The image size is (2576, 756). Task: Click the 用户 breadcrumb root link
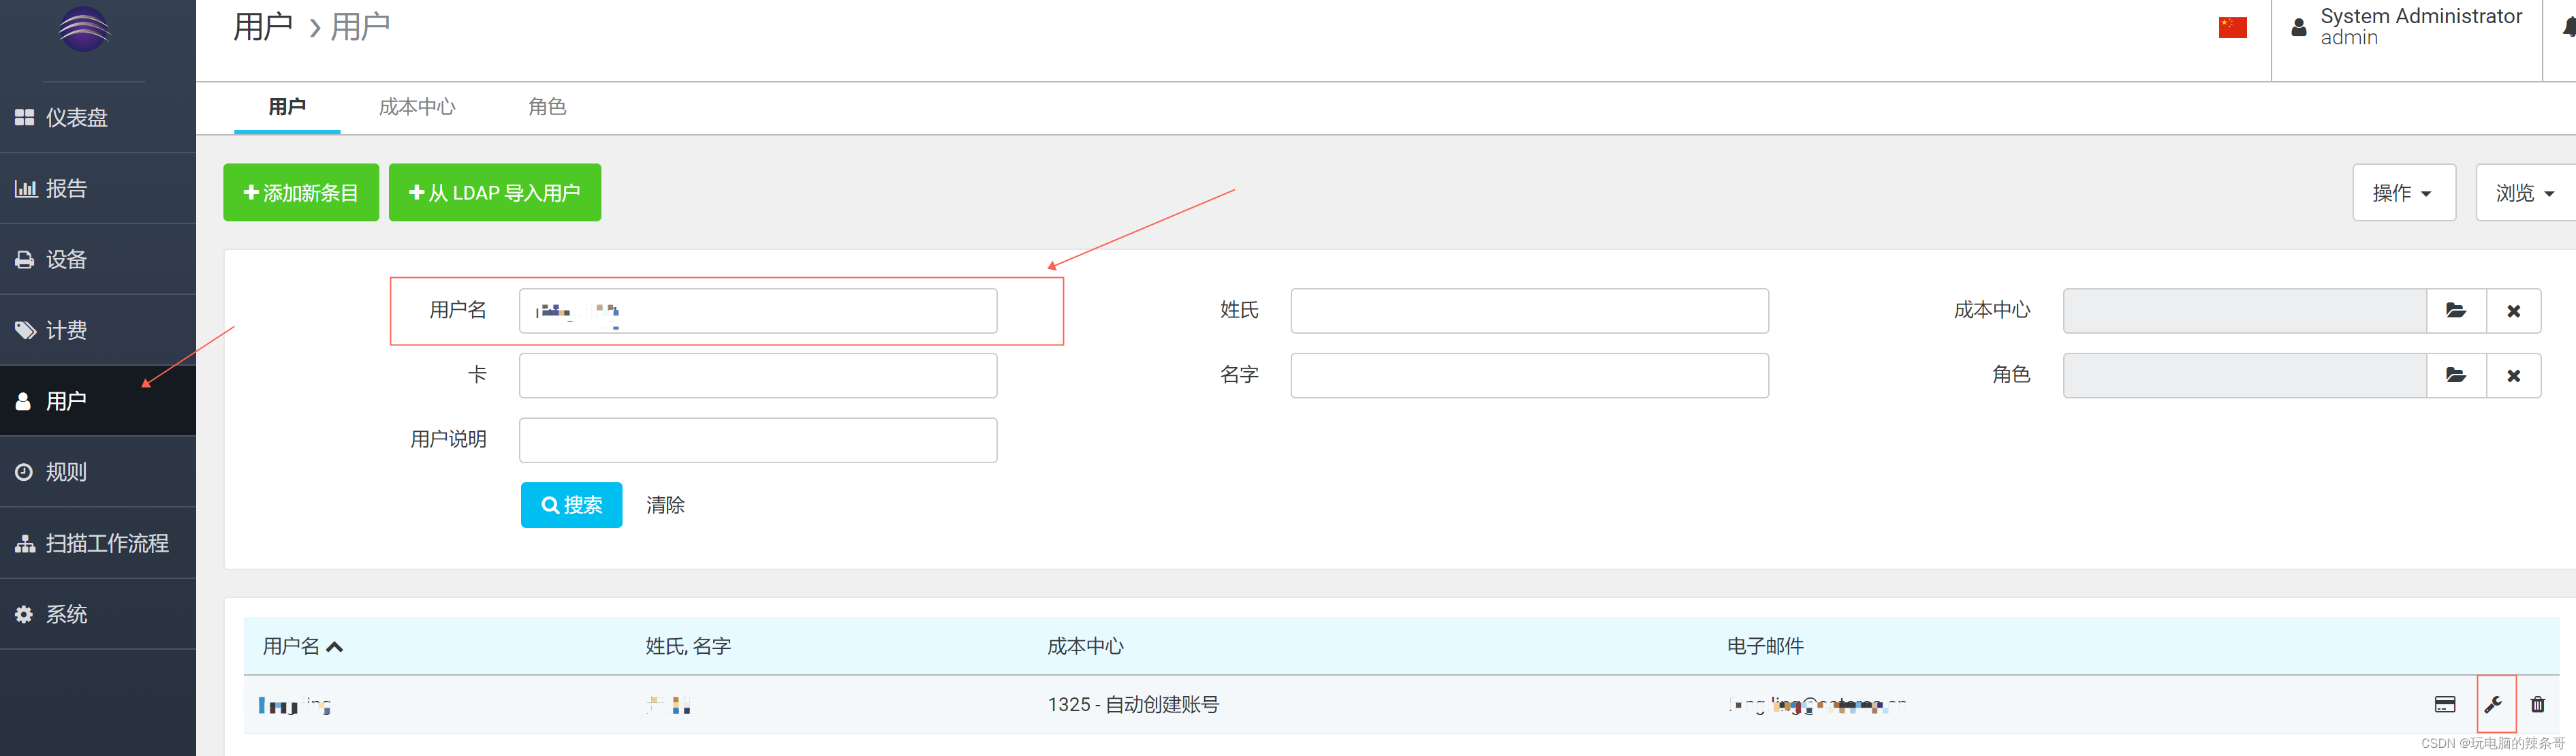262,27
